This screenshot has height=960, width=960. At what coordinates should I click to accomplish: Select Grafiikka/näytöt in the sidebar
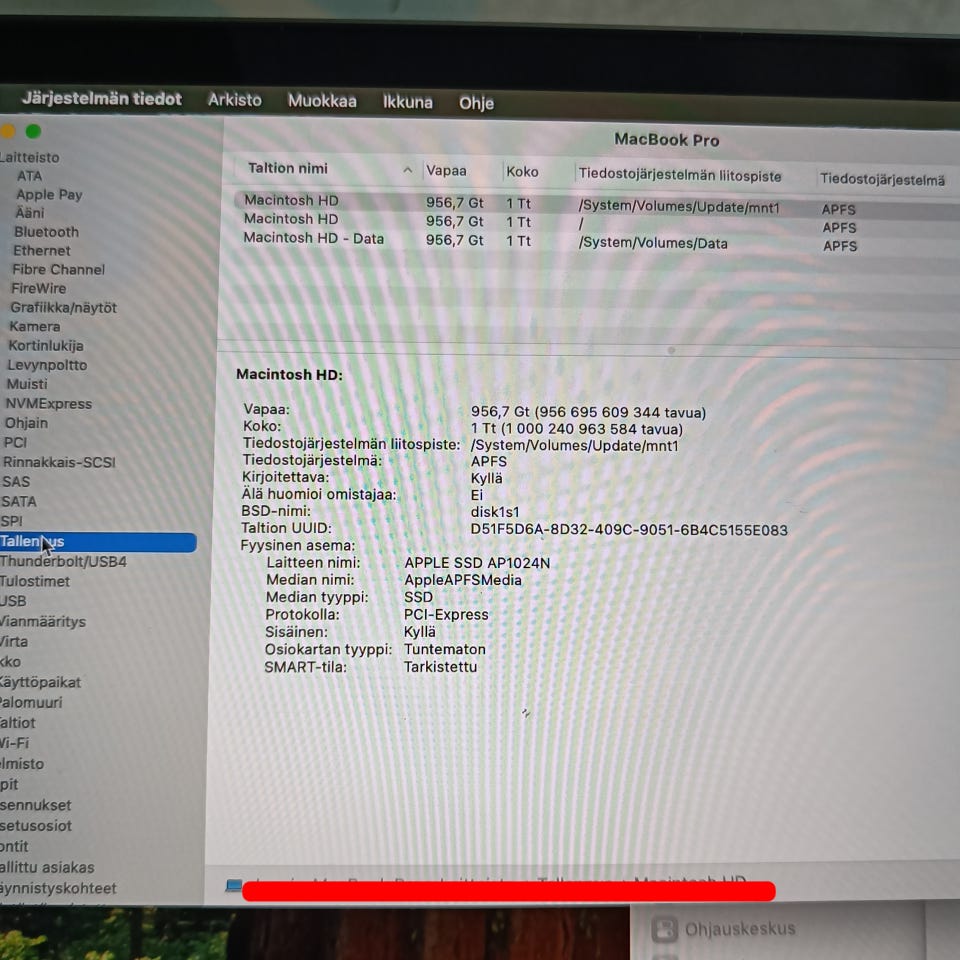click(x=63, y=307)
